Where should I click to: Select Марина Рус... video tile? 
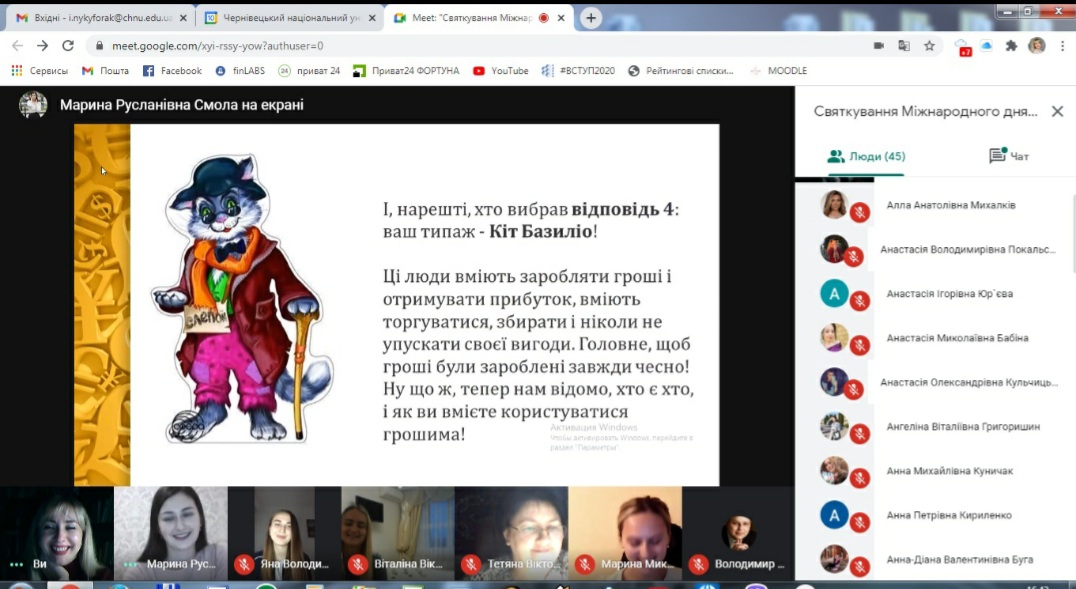pyautogui.click(x=171, y=533)
